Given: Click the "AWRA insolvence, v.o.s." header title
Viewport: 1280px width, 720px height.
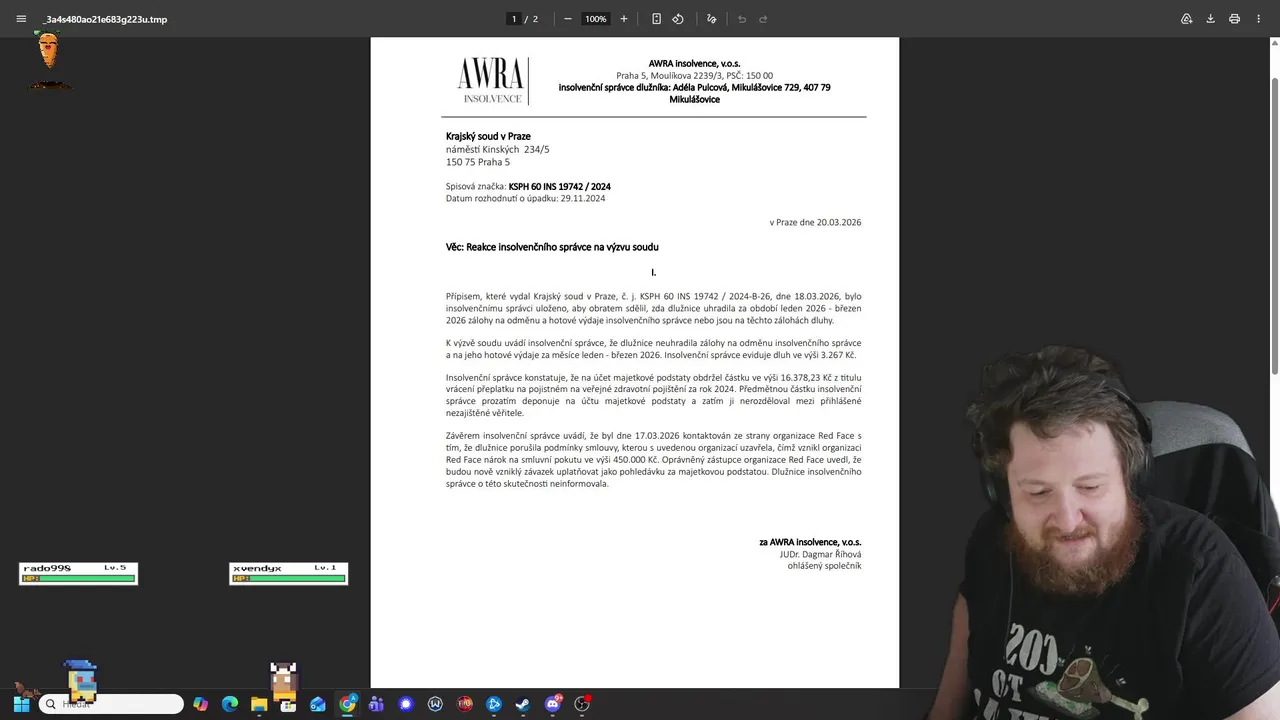Looking at the screenshot, I should coord(694,64).
